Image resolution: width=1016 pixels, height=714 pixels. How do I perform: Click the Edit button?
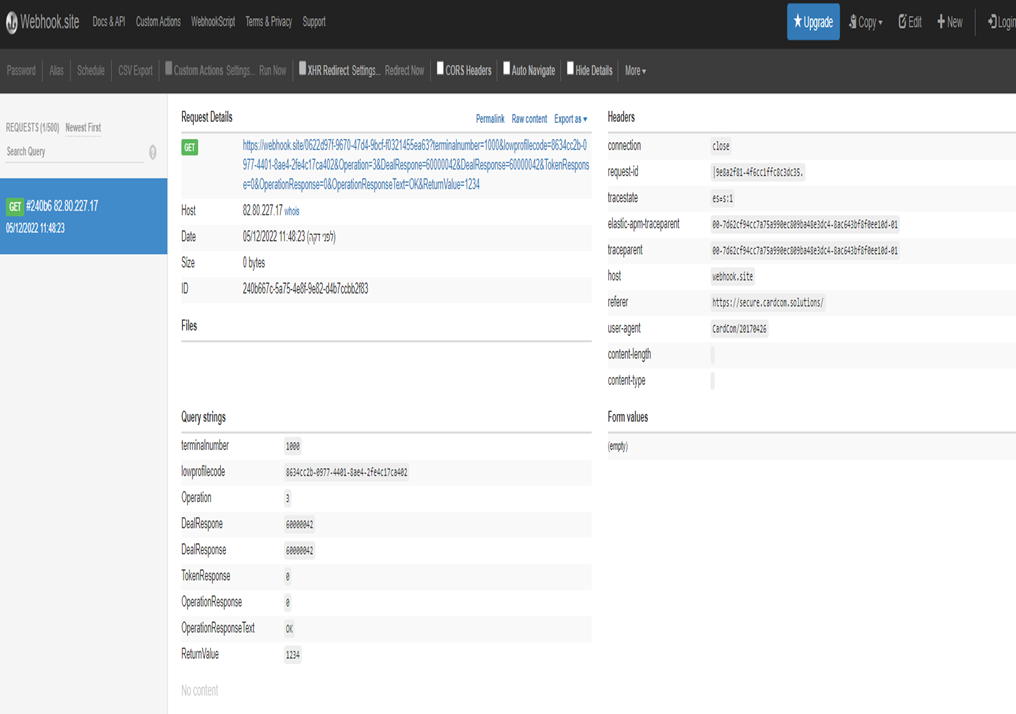910,22
